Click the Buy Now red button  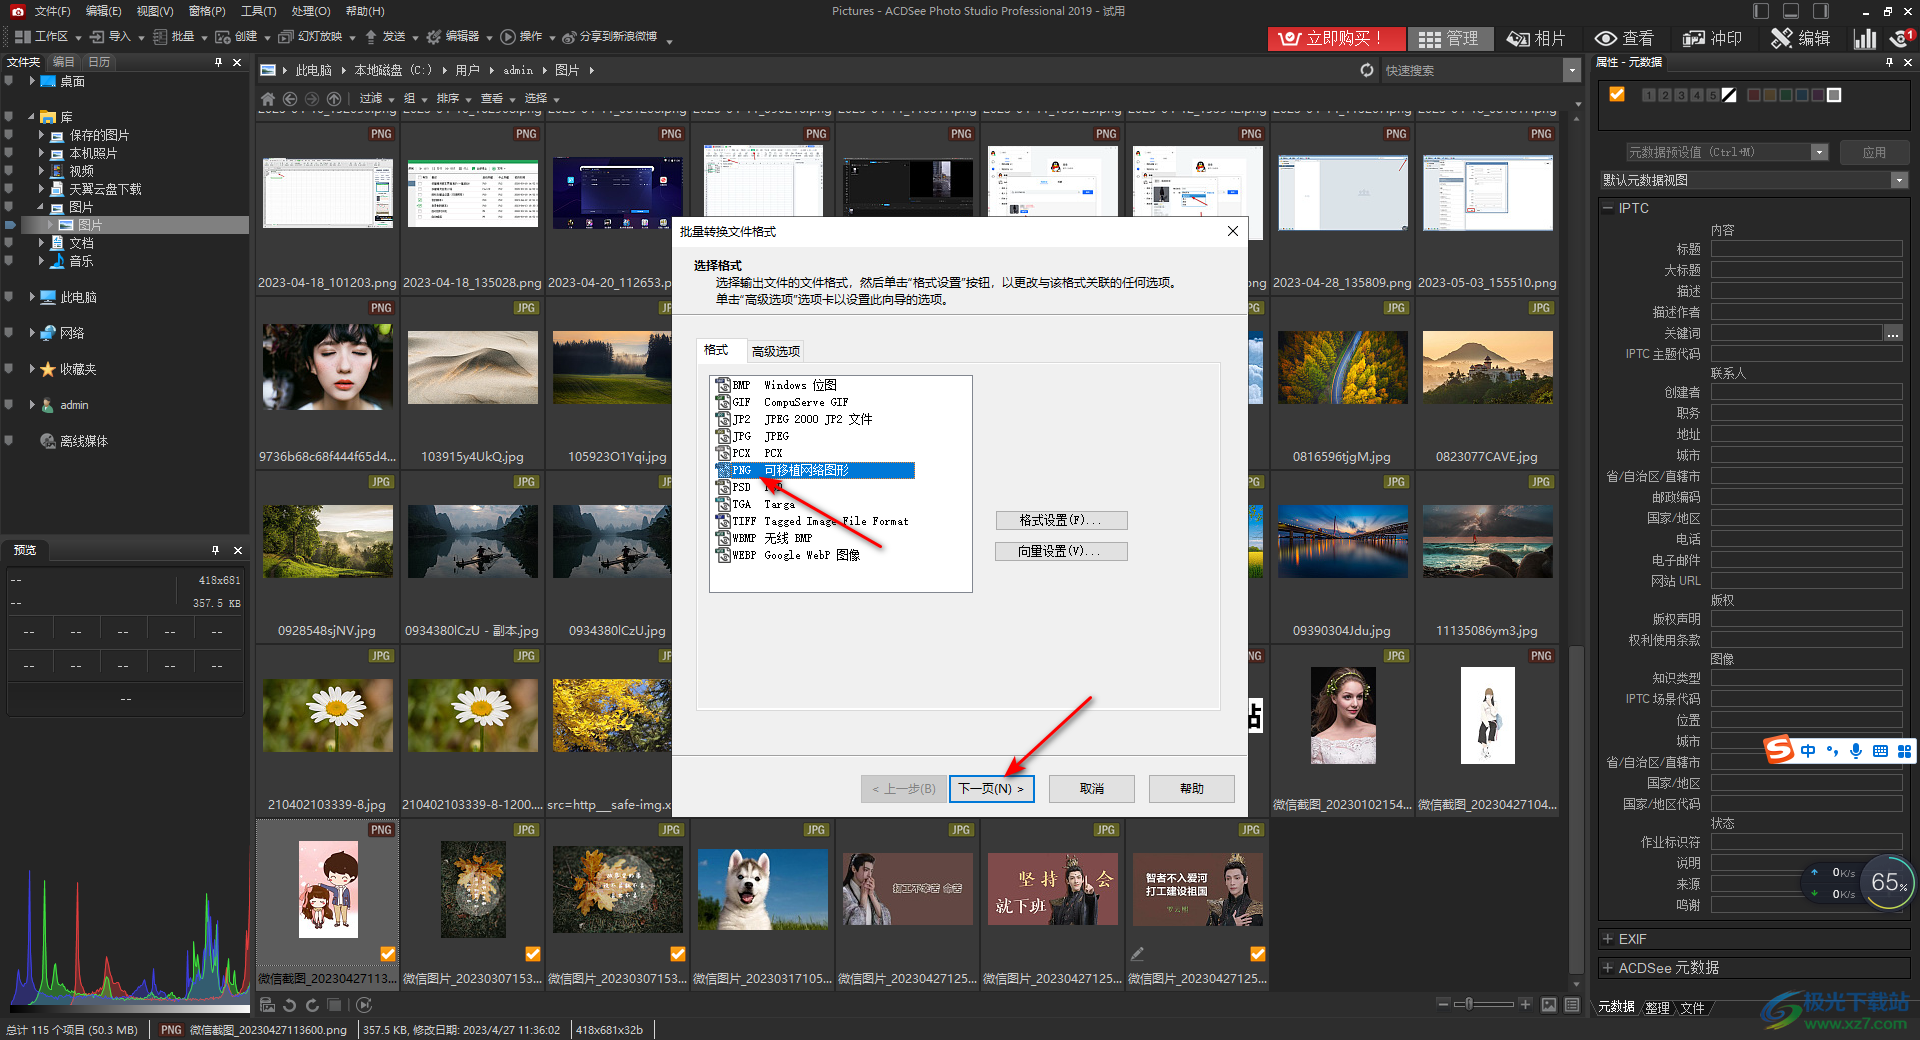coord(1335,38)
